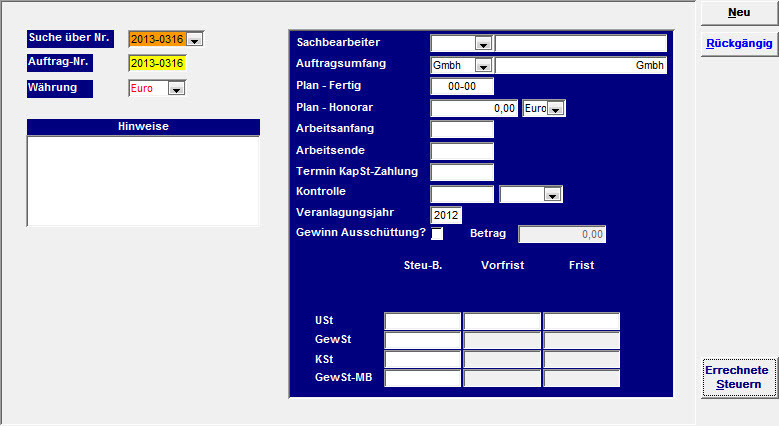Click the GewSt Steu-B. field
Viewport: 779px width, 426px height.
click(x=423, y=340)
